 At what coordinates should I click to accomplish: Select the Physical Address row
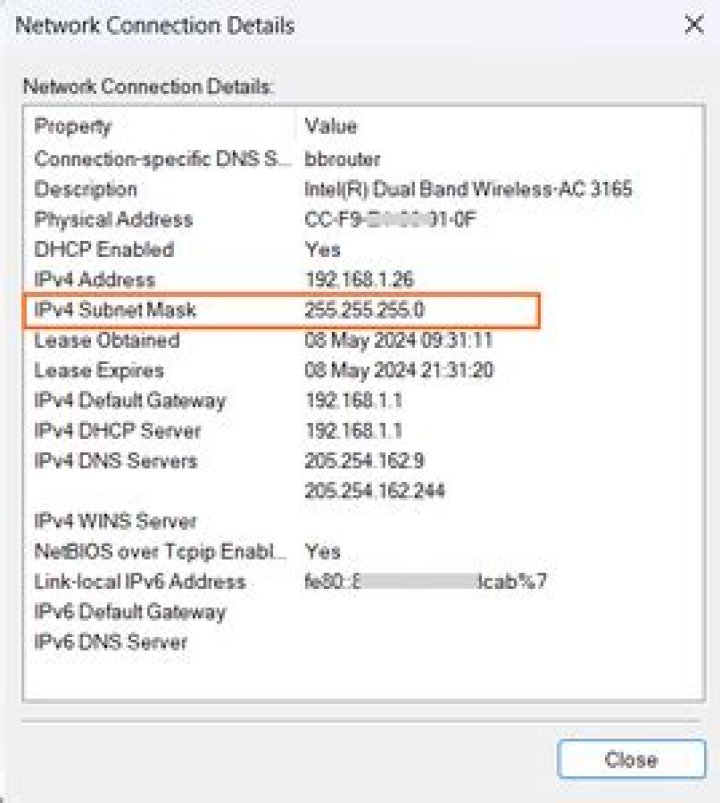coord(113,219)
